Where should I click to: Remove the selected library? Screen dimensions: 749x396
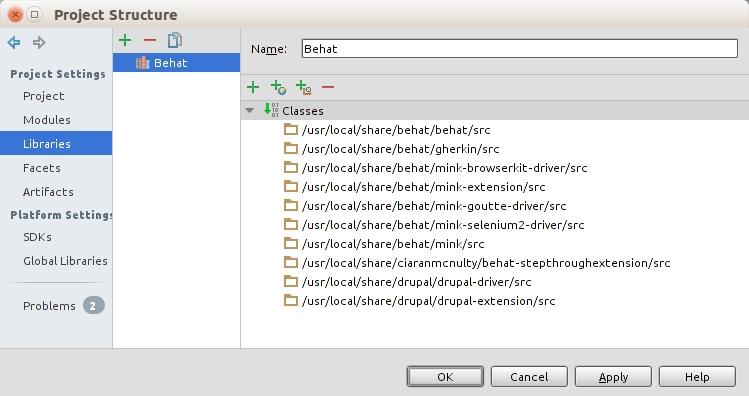coord(150,40)
